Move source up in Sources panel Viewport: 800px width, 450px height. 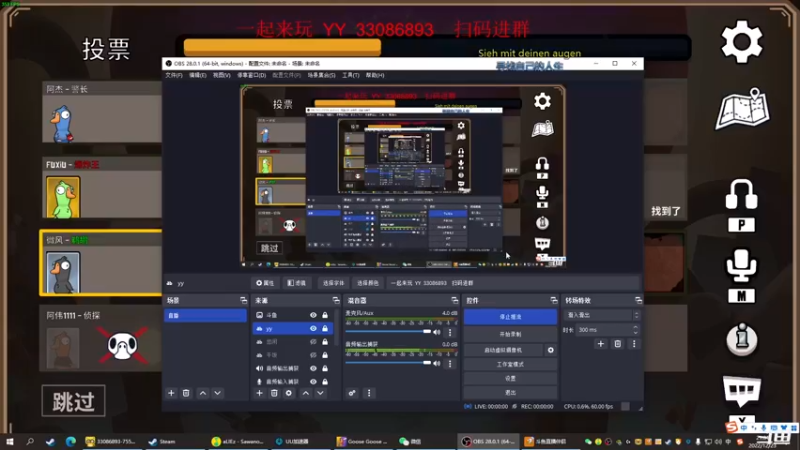coord(306,393)
